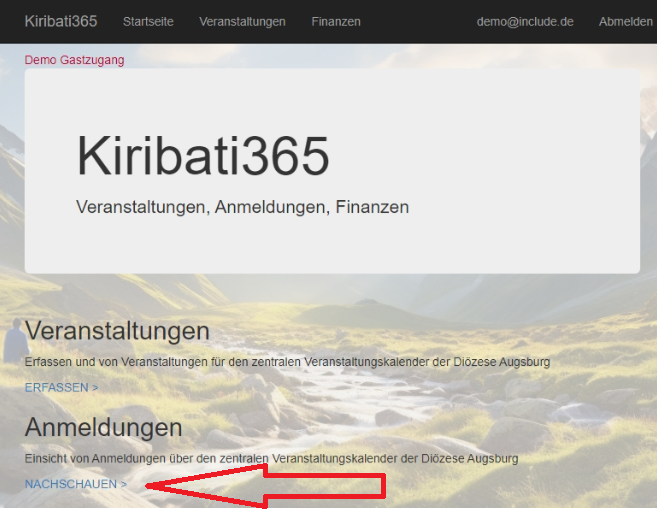
Task: Click the Kiribati365 brand logo in navbar
Action: pyautogui.click(x=60, y=21)
